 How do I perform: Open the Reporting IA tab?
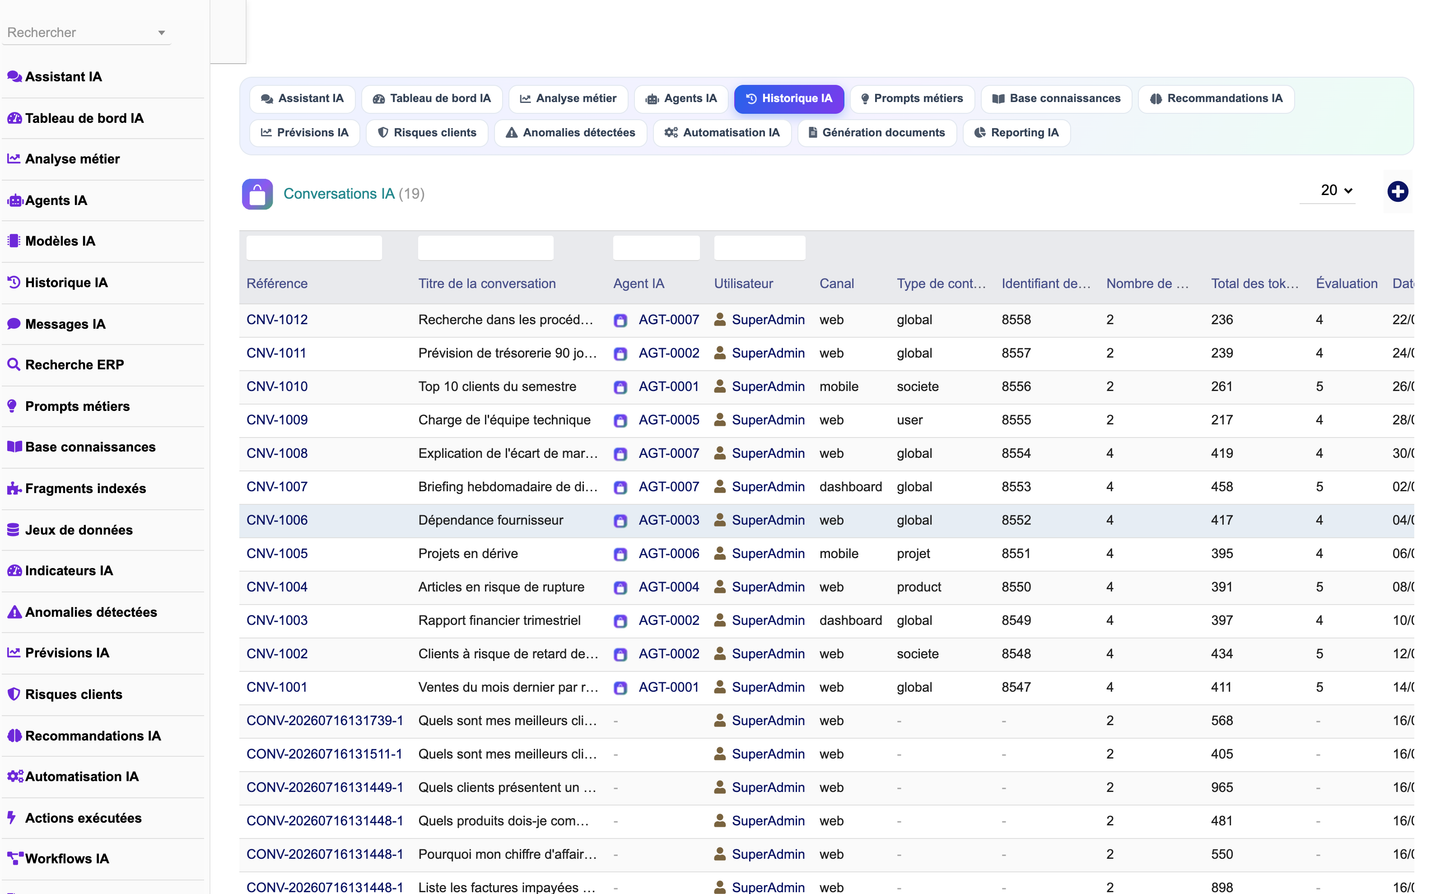(x=1016, y=133)
